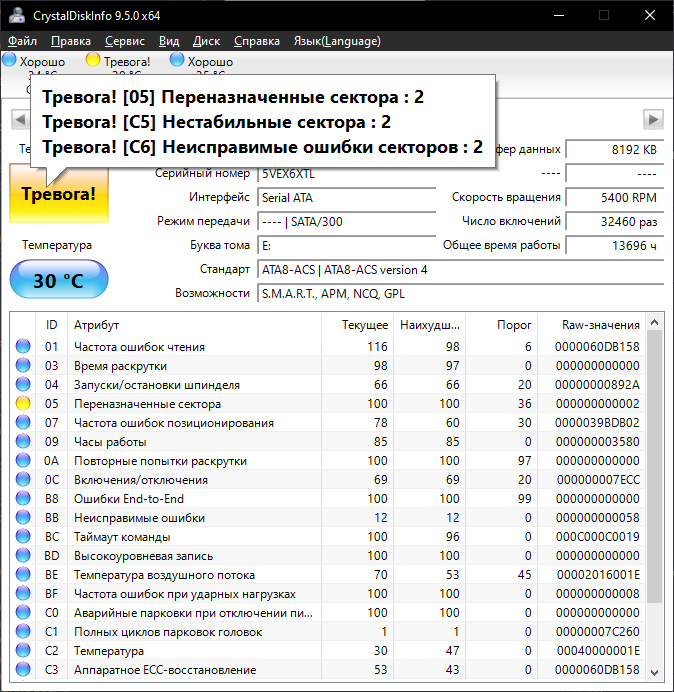Click the Порог column header
This screenshot has height=692, width=674.
click(x=501, y=325)
